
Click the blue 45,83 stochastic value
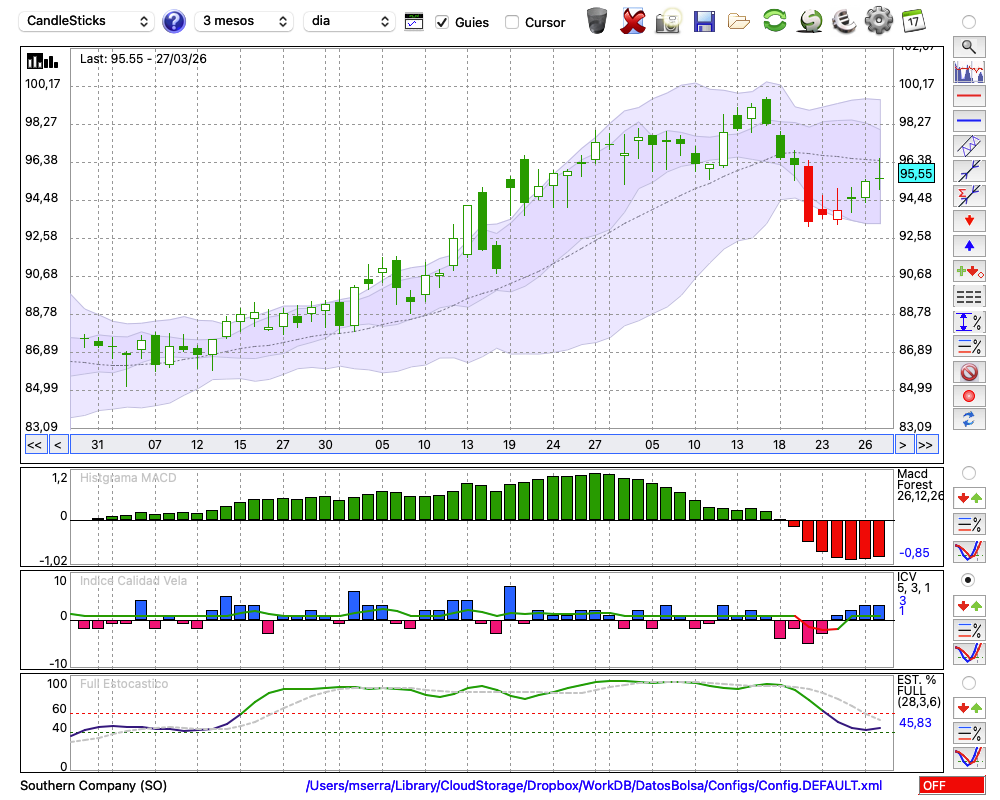point(915,723)
